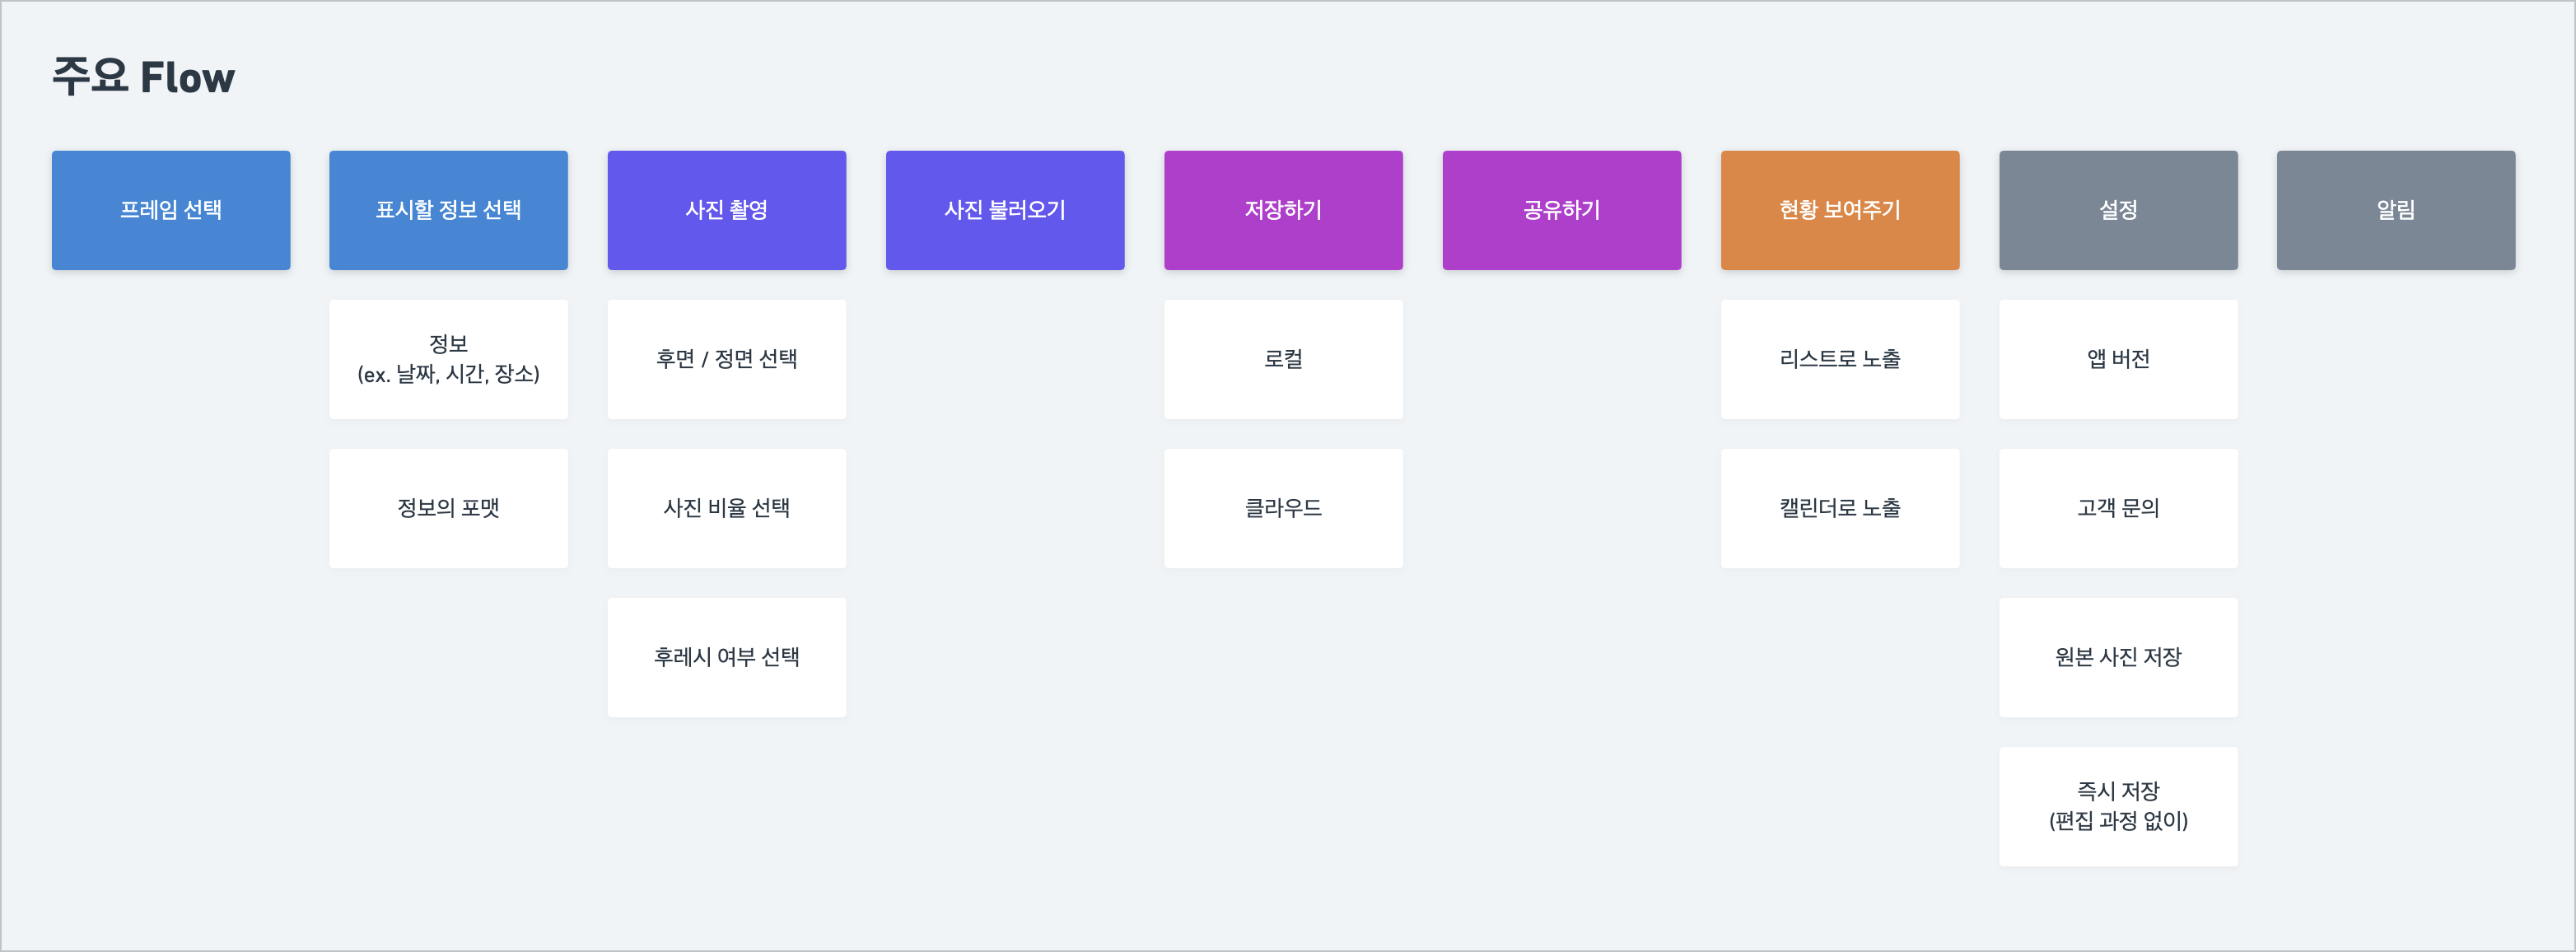Select the 프레임 선택 blue card

(x=171, y=210)
